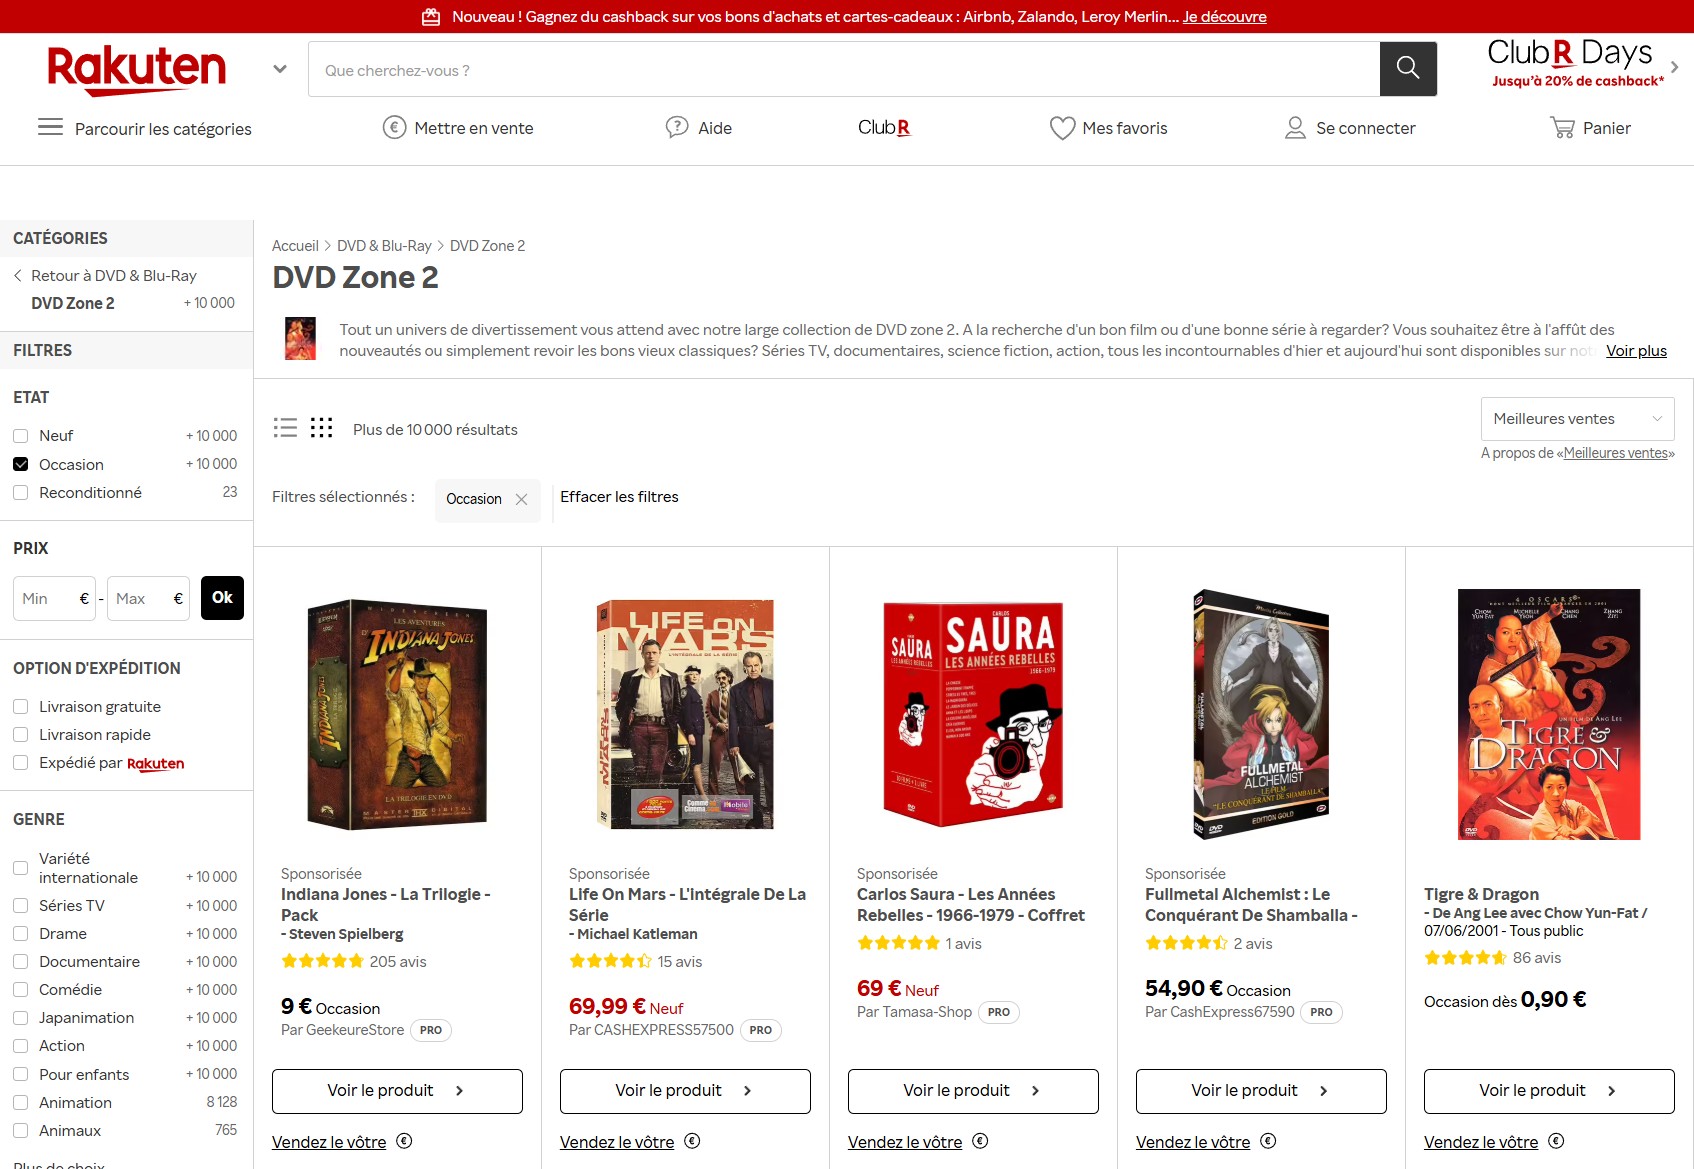Click Voir le produit for Indiana Jones
1694x1169 pixels.
[x=397, y=1091]
